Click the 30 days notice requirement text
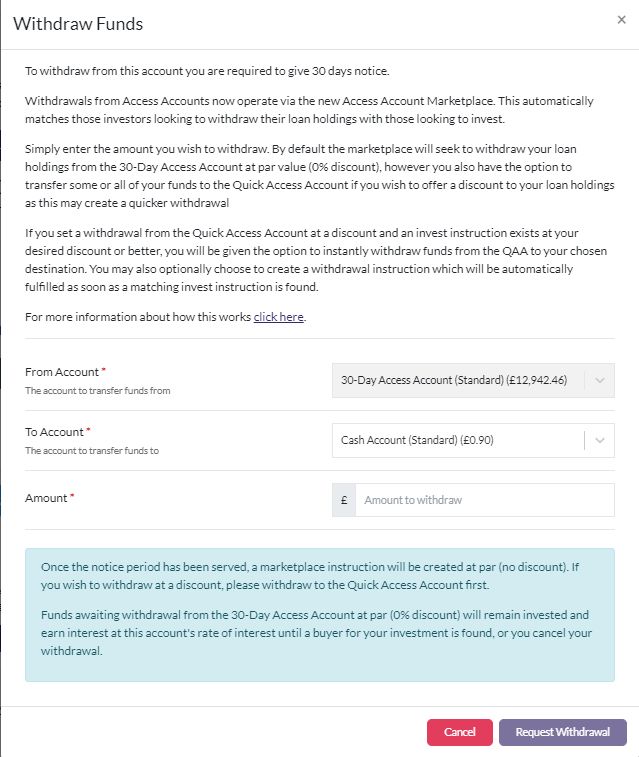Screen dimensions: 639x757 (x=207, y=71)
